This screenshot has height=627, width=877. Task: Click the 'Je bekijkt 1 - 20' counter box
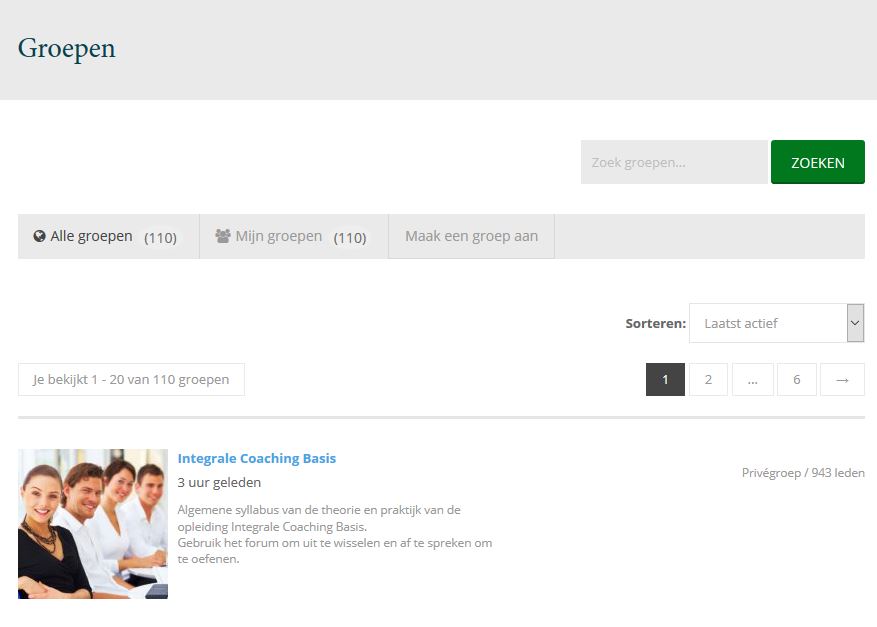(x=131, y=380)
